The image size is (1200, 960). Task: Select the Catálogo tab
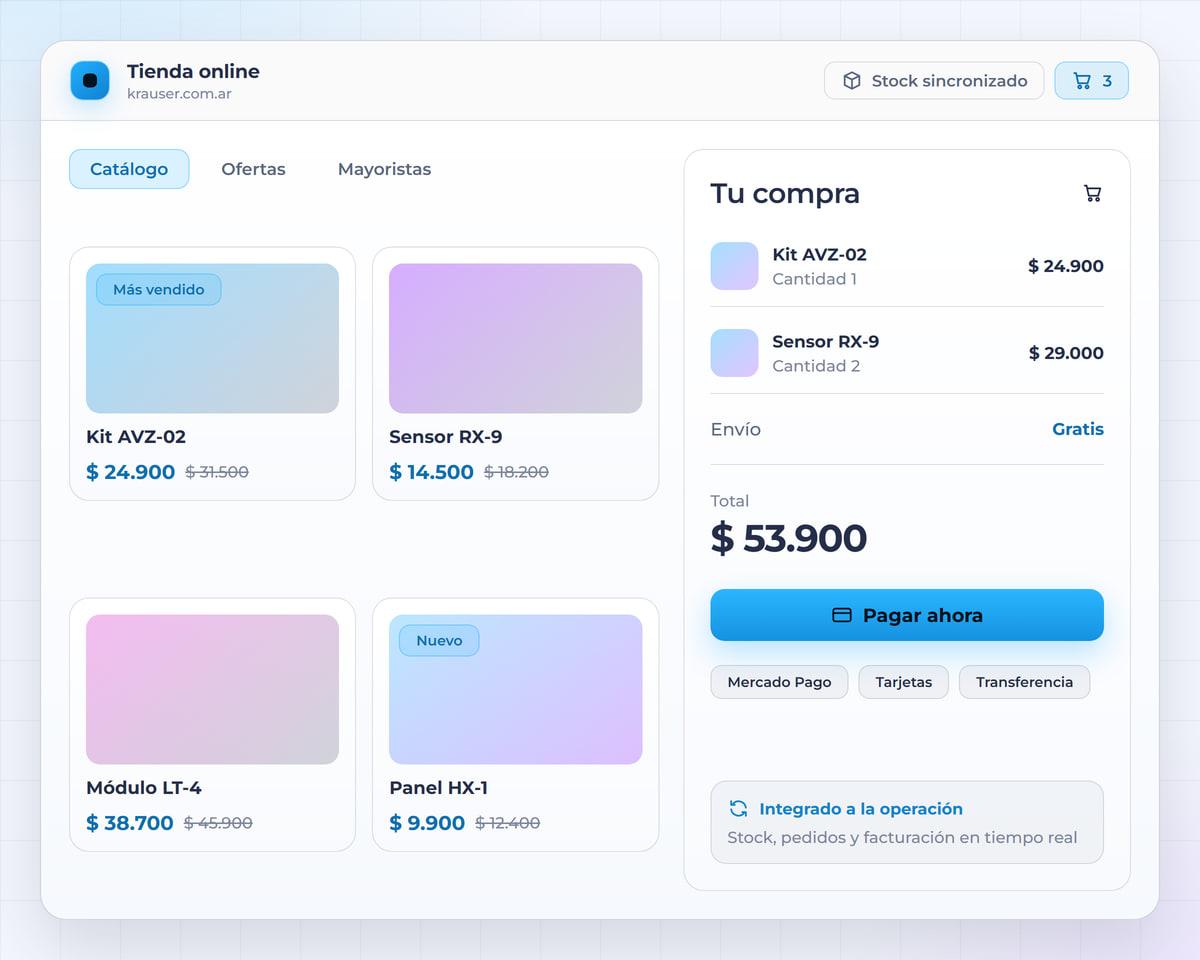point(129,169)
